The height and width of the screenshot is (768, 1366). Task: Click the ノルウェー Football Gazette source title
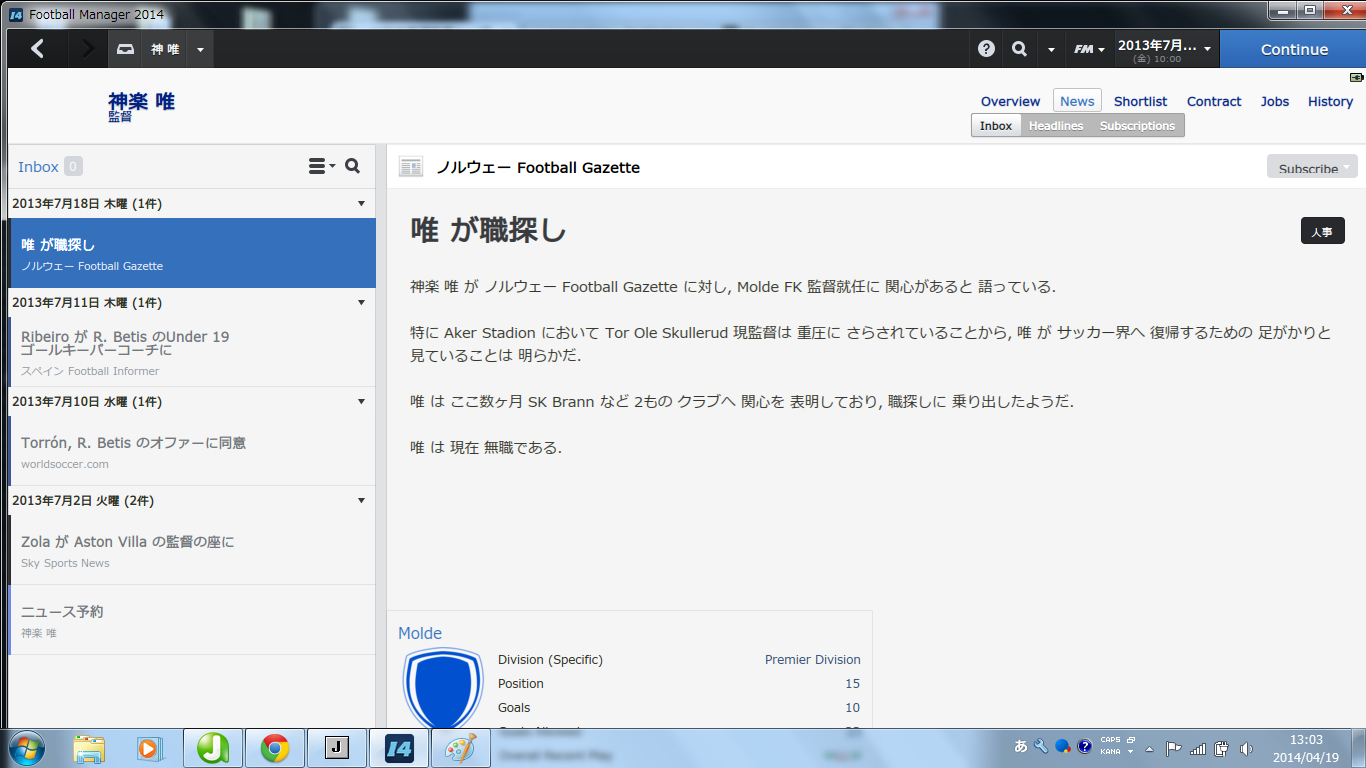pyautogui.click(x=538, y=167)
